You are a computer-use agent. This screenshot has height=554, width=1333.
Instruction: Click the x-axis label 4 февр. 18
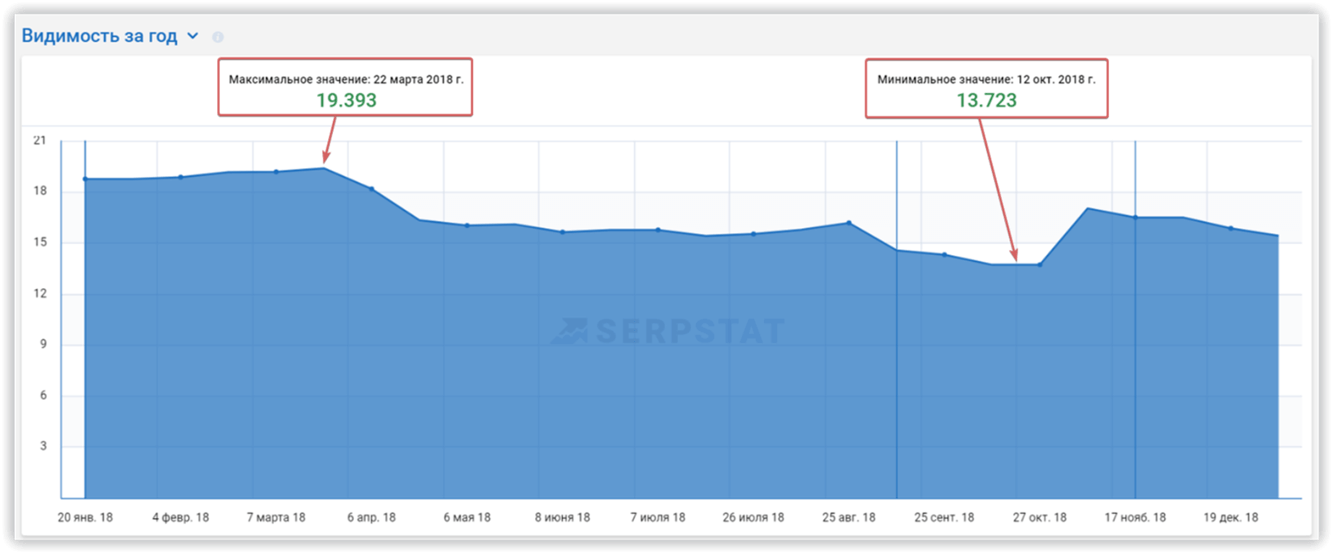pos(181,518)
